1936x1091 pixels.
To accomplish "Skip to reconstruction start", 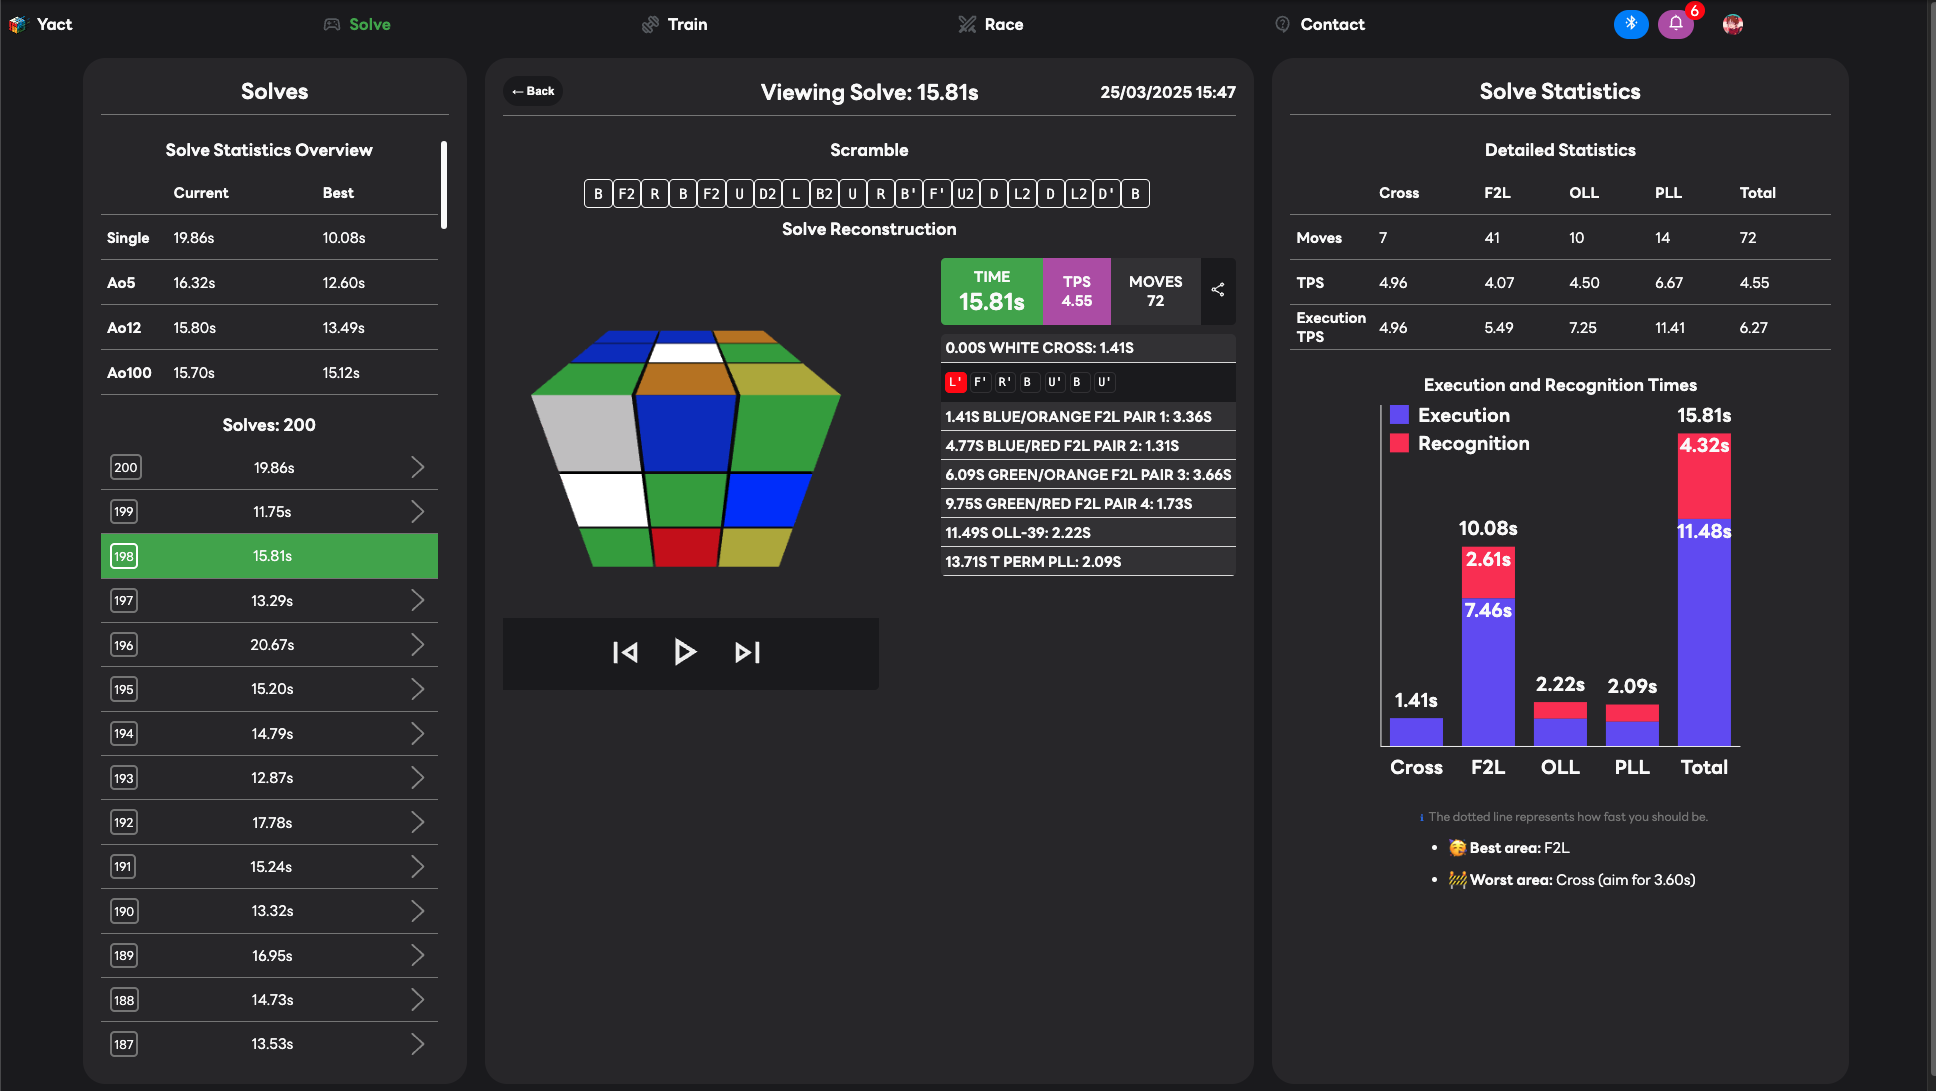I will (625, 652).
